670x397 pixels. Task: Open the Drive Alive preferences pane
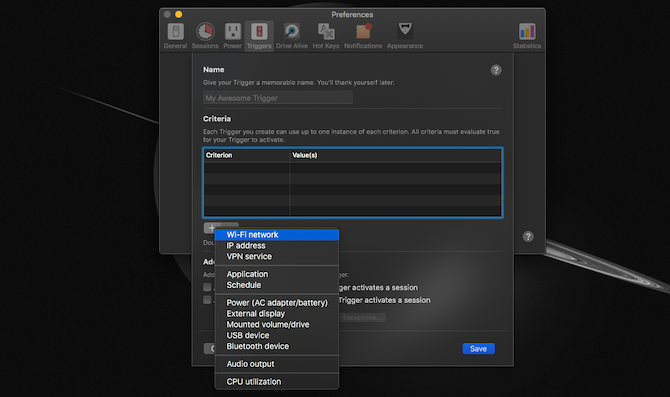tap(292, 36)
